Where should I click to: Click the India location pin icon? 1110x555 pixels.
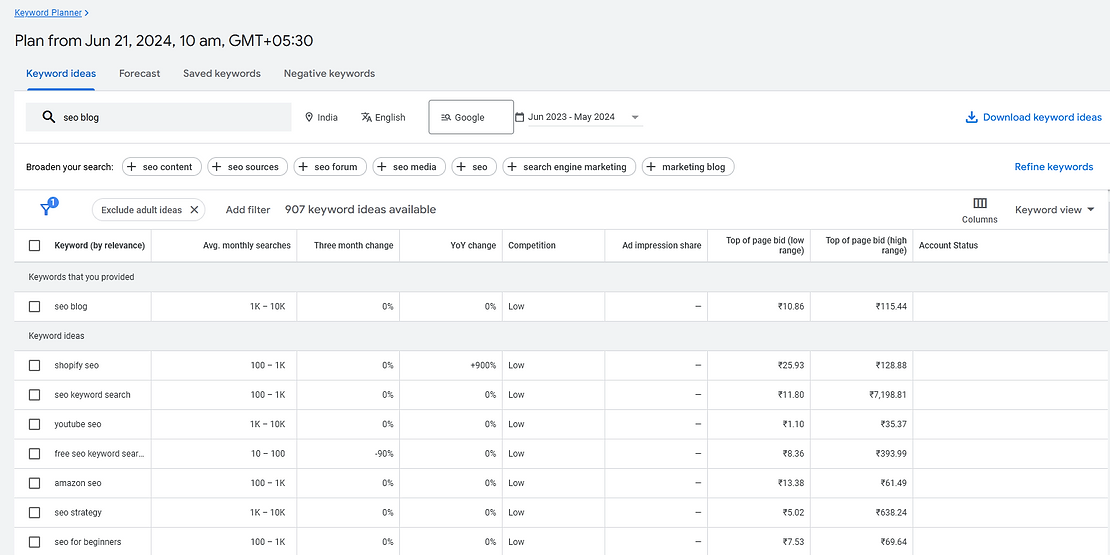tap(309, 118)
